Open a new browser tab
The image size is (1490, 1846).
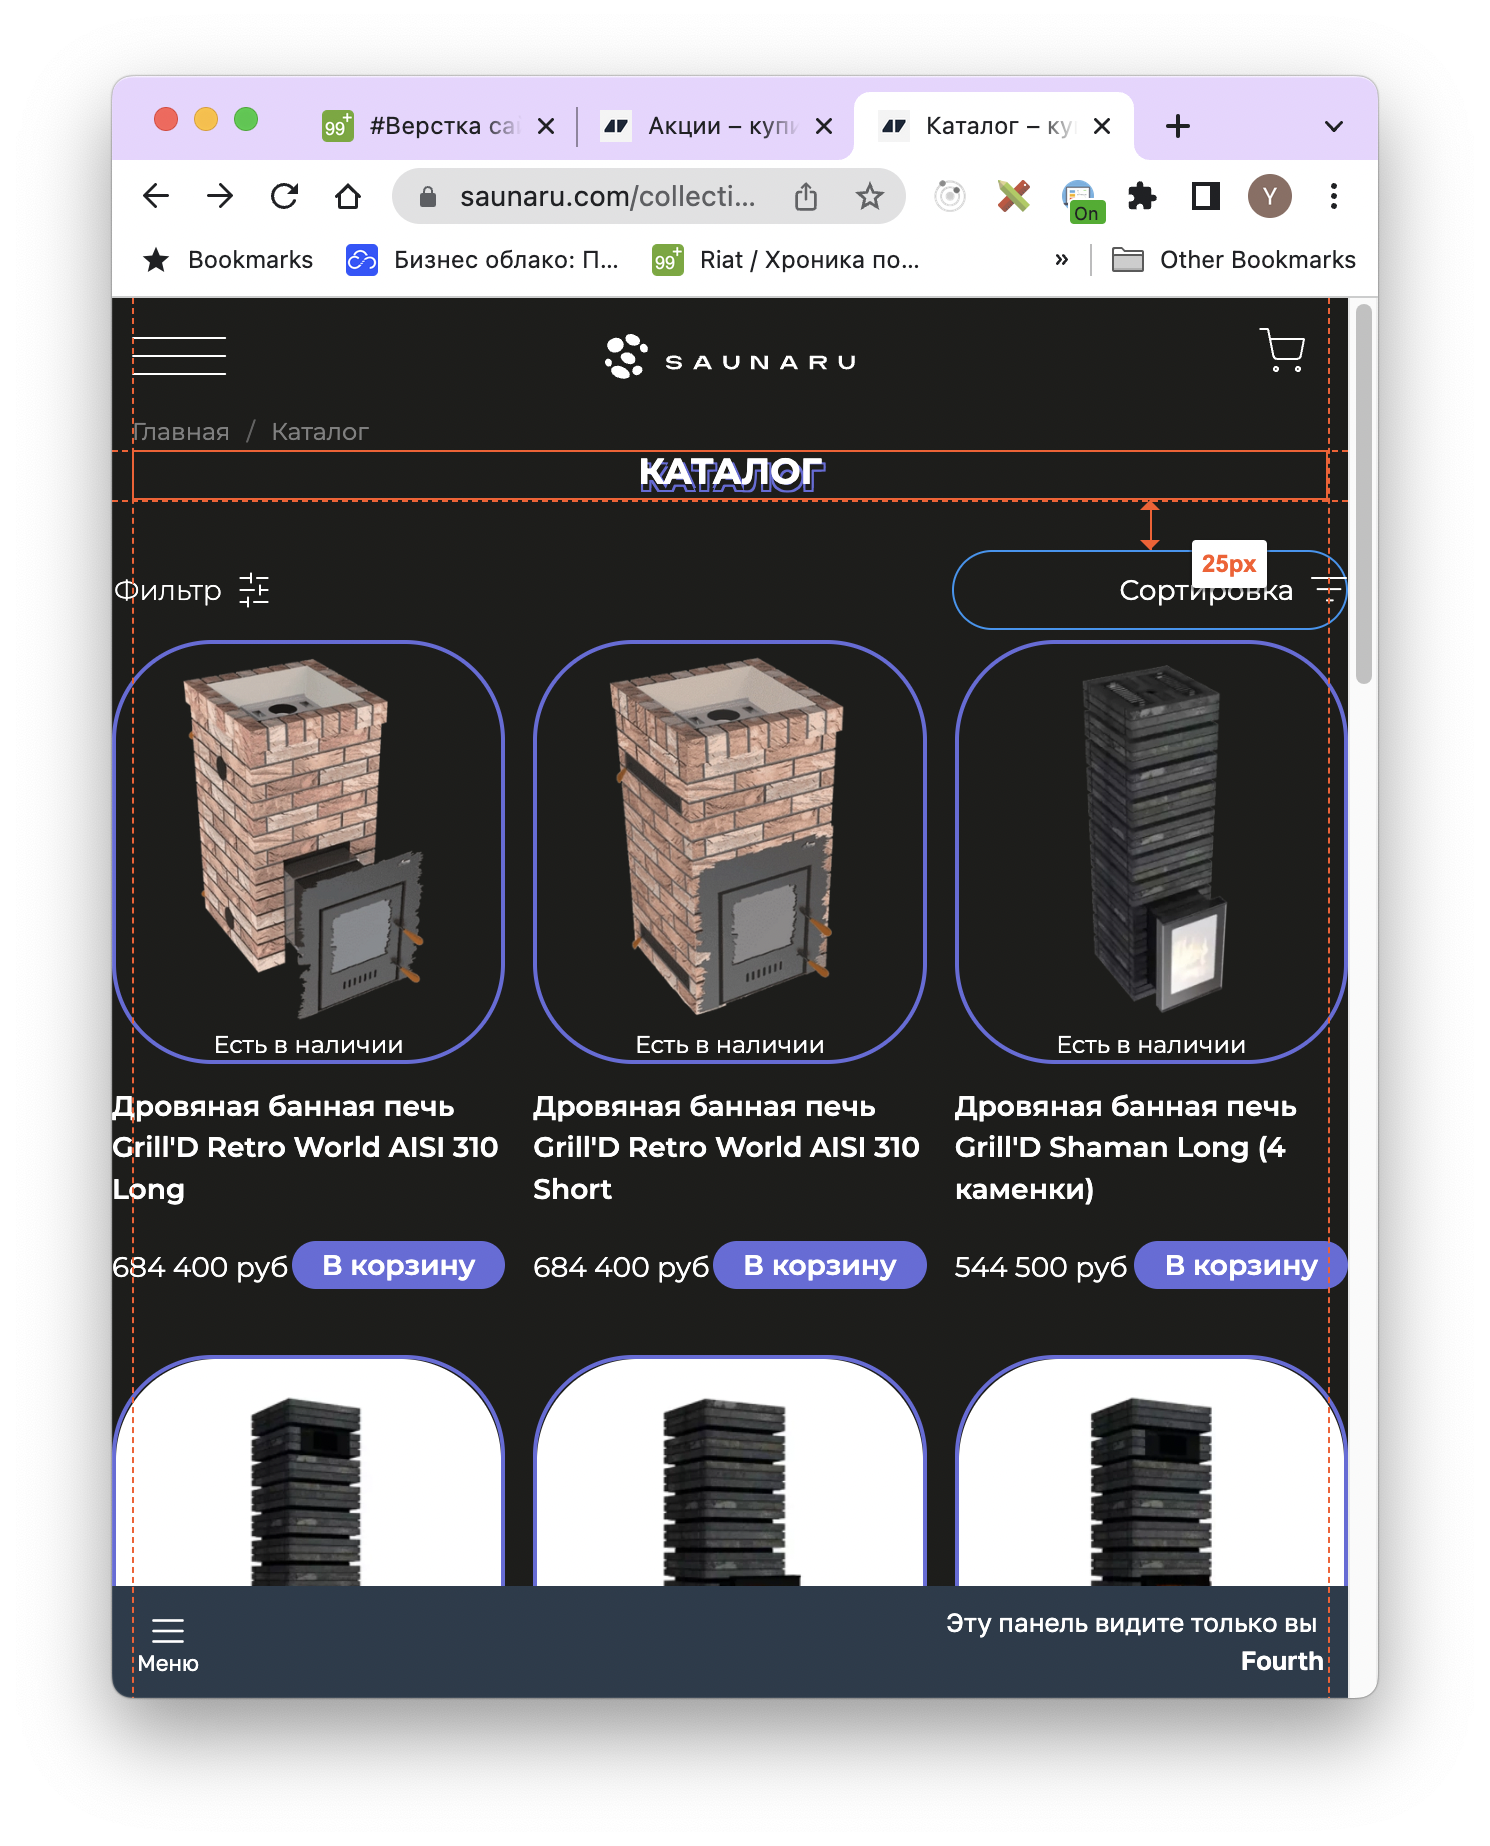point(1178,126)
